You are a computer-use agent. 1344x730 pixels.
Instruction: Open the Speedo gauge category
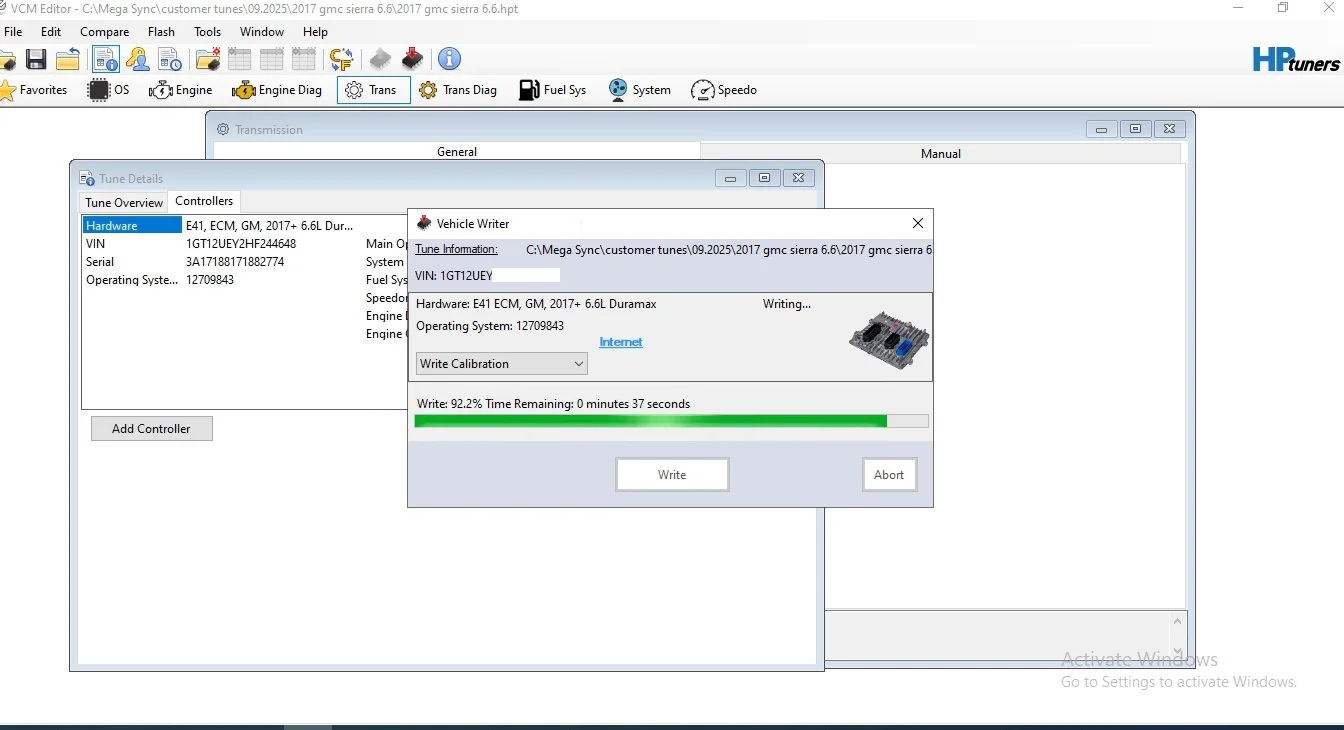pyautogui.click(x=724, y=90)
